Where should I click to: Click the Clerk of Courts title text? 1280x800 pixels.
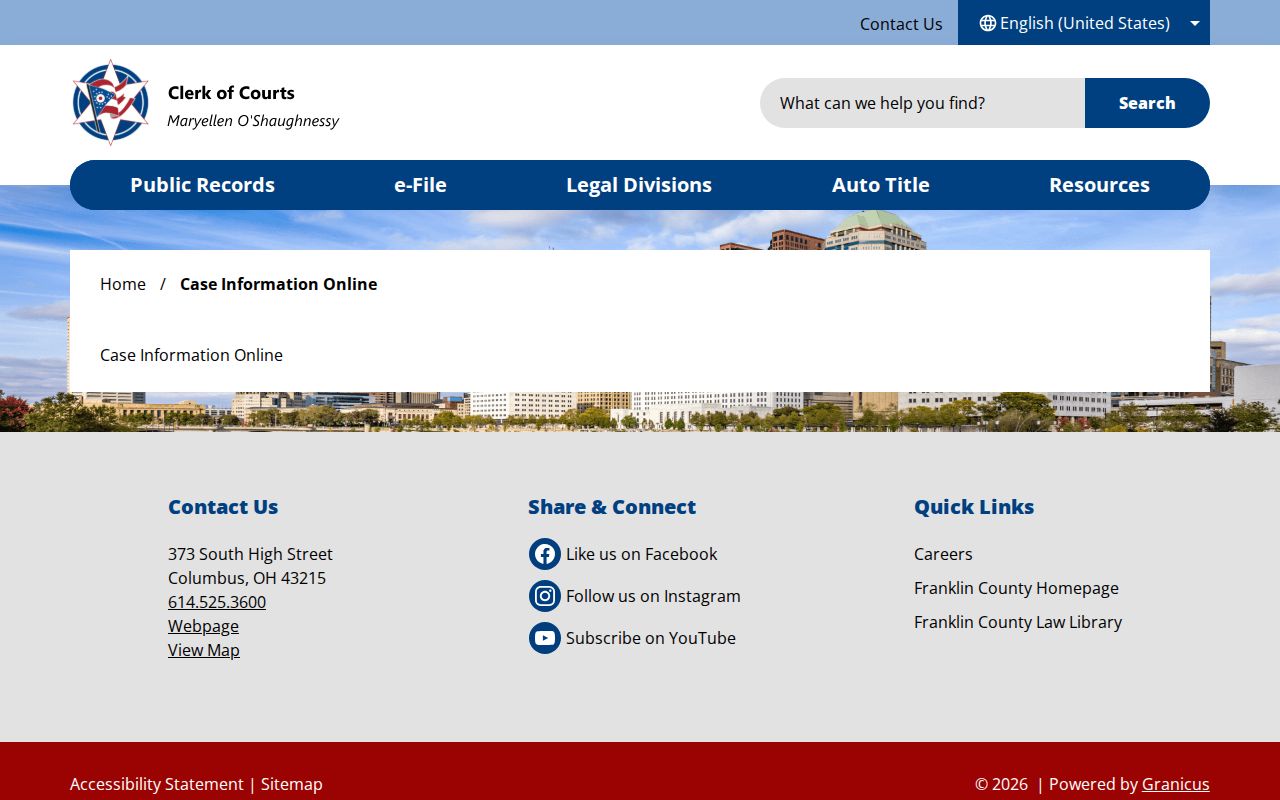231,93
